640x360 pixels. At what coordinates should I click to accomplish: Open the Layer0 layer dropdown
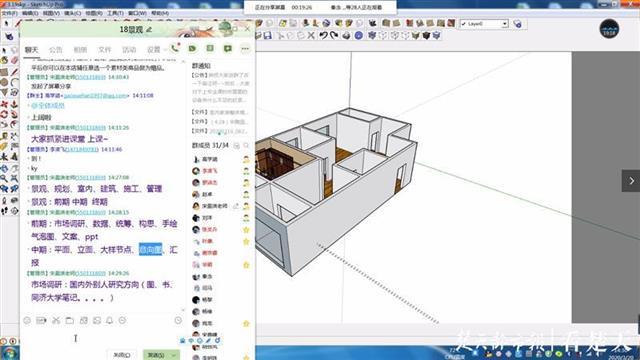[x=484, y=24]
